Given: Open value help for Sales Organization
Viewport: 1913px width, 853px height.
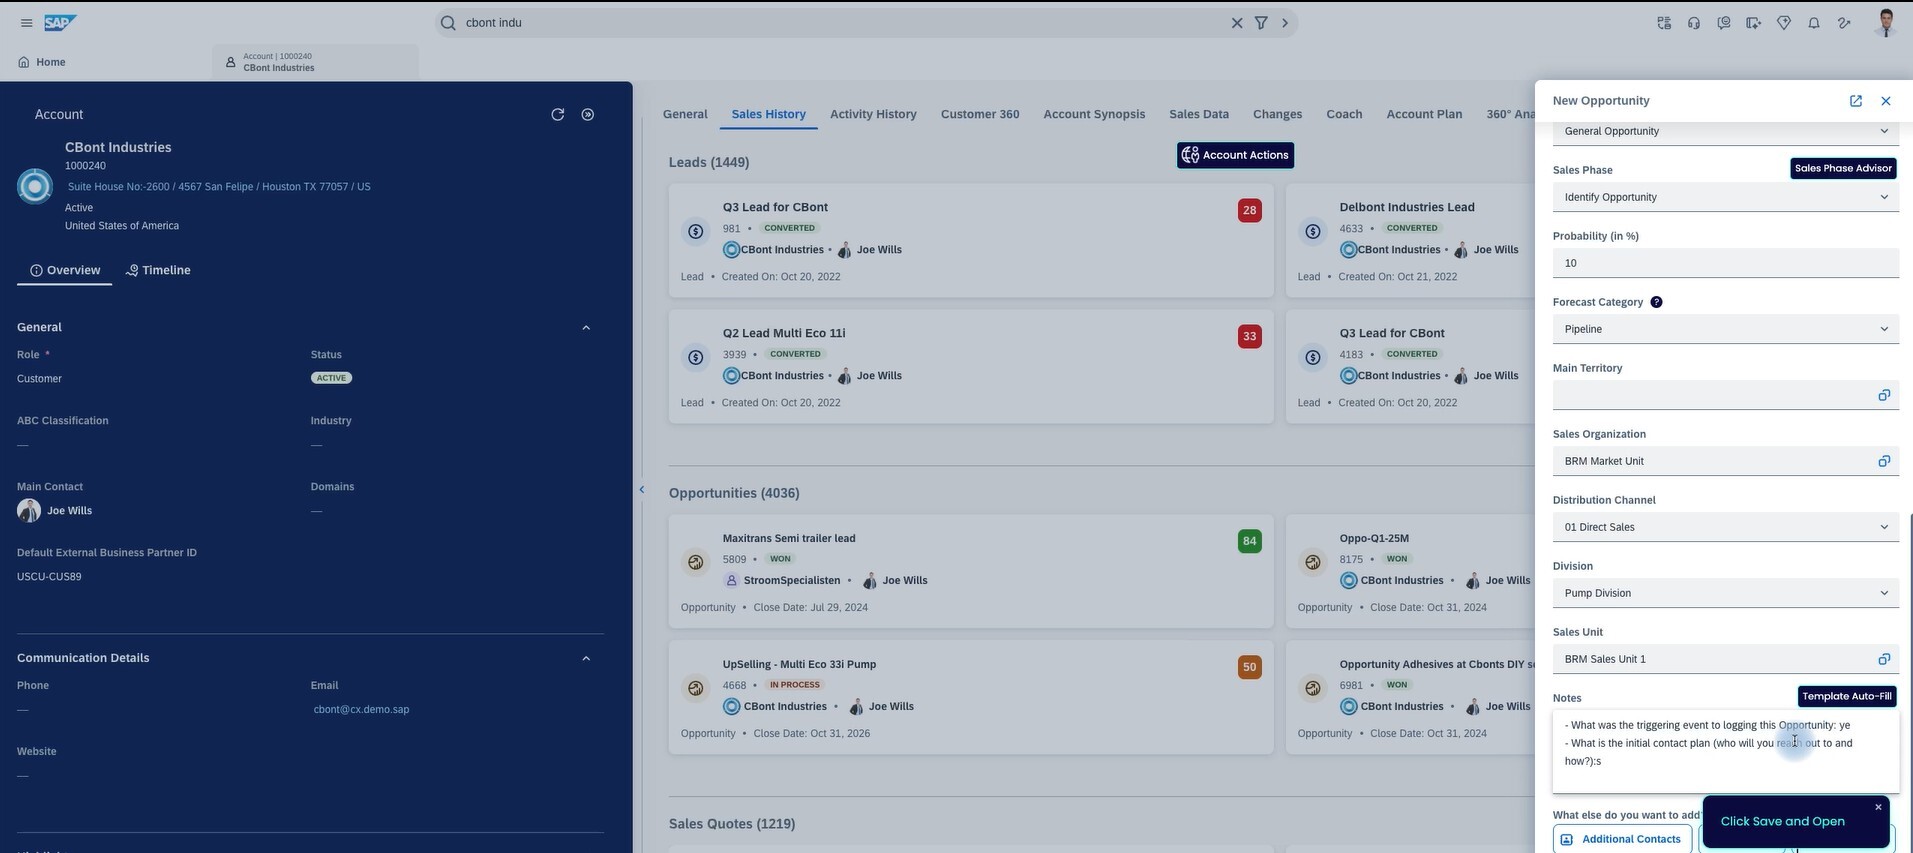Looking at the screenshot, I should tap(1883, 461).
